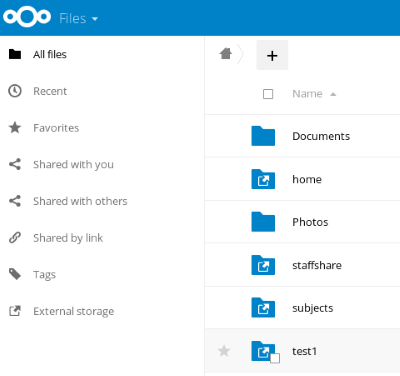This screenshot has height=376, width=400.
Task: Open Shared by link view
Action: pyautogui.click(x=68, y=238)
